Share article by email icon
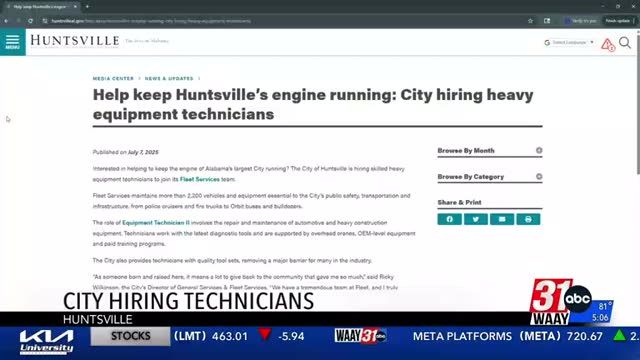Screen dimensions: 640x360 (x=502, y=219)
